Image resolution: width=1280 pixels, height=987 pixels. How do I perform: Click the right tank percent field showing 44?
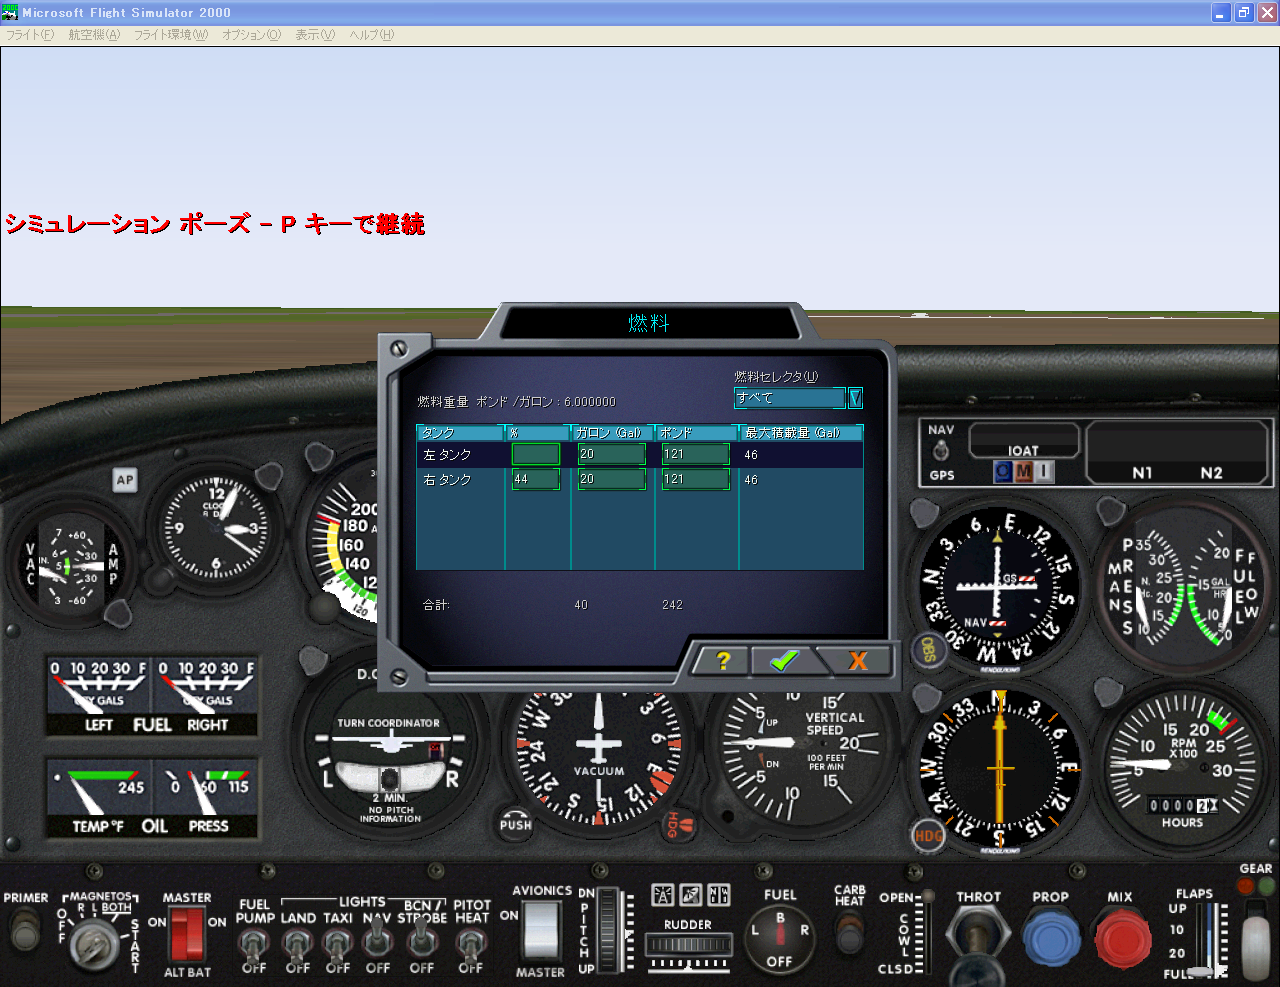click(536, 479)
